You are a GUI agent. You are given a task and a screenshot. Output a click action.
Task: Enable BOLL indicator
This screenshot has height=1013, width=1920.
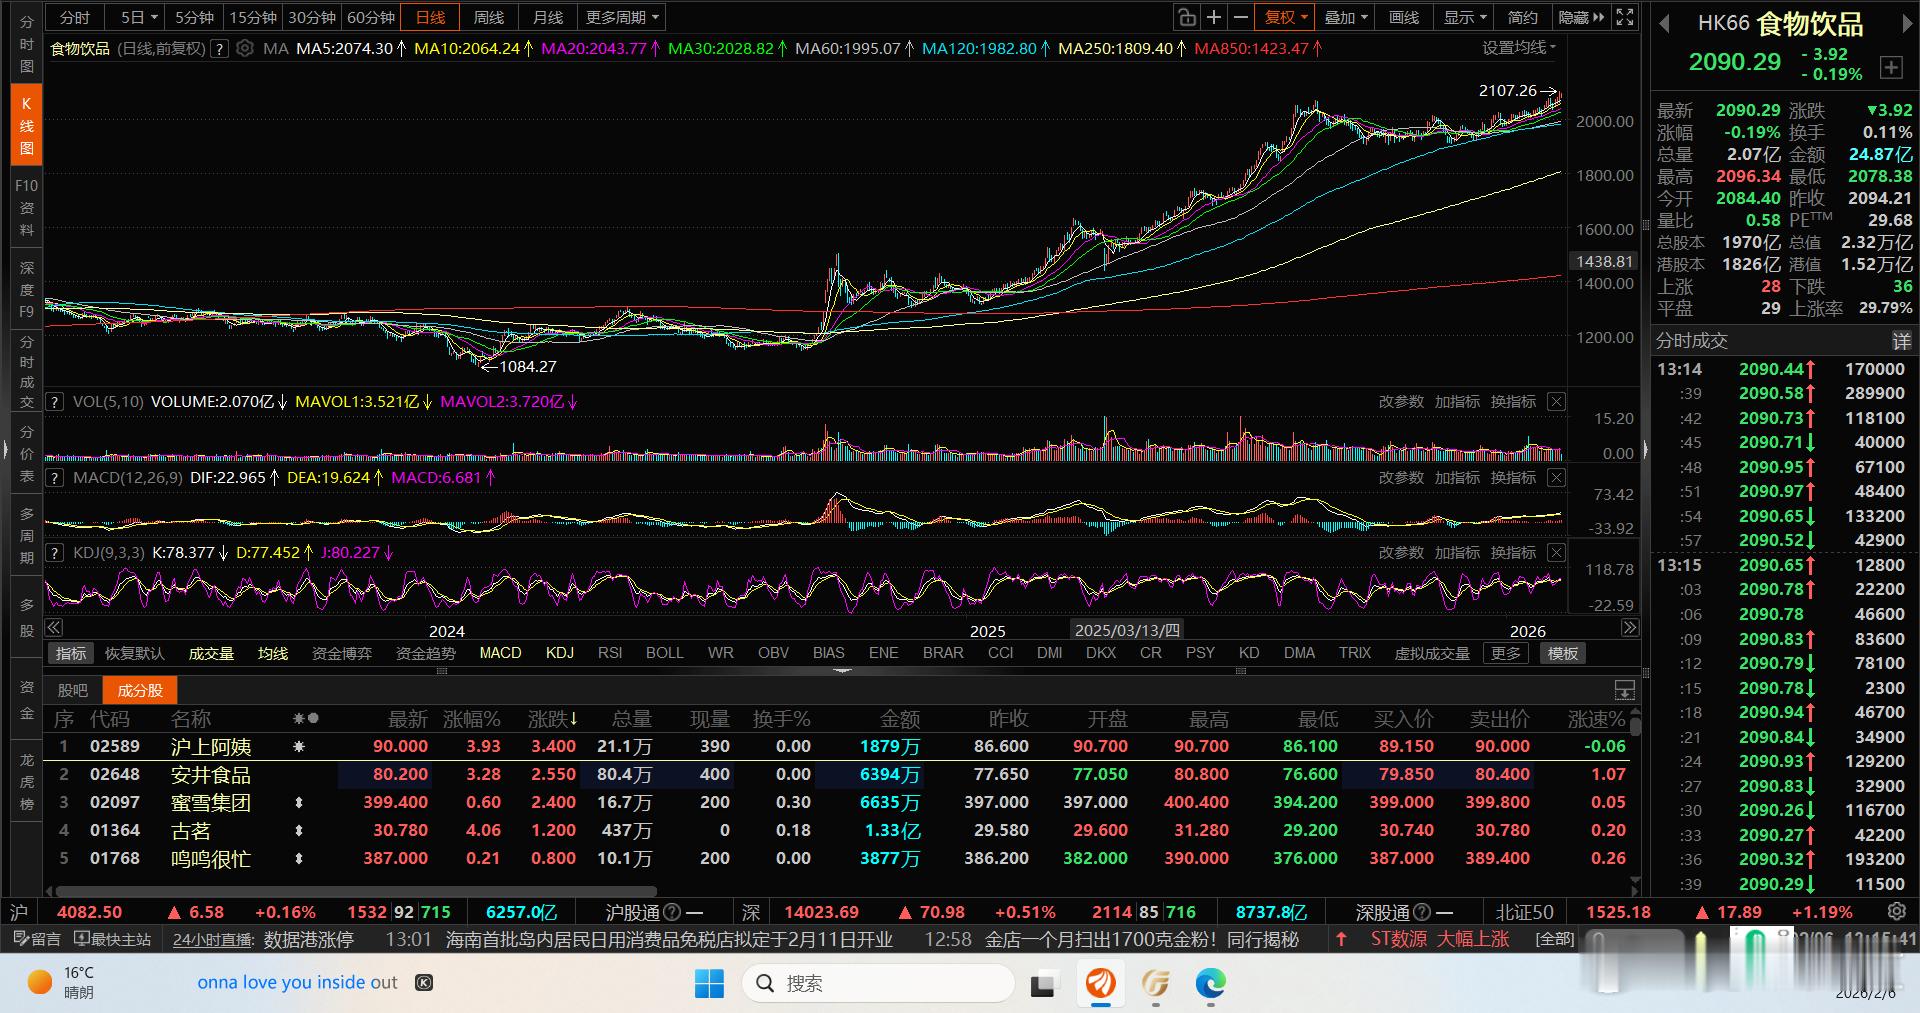(664, 653)
